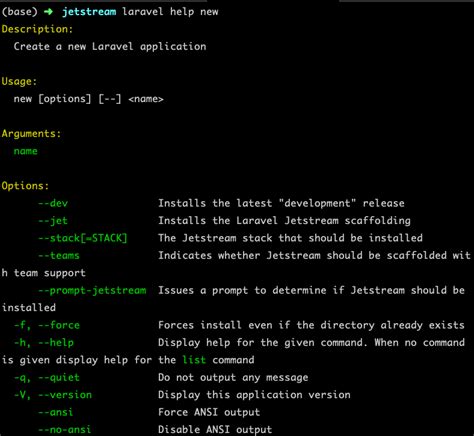Click the '--jet' option
474x436 pixels.
[53, 221]
